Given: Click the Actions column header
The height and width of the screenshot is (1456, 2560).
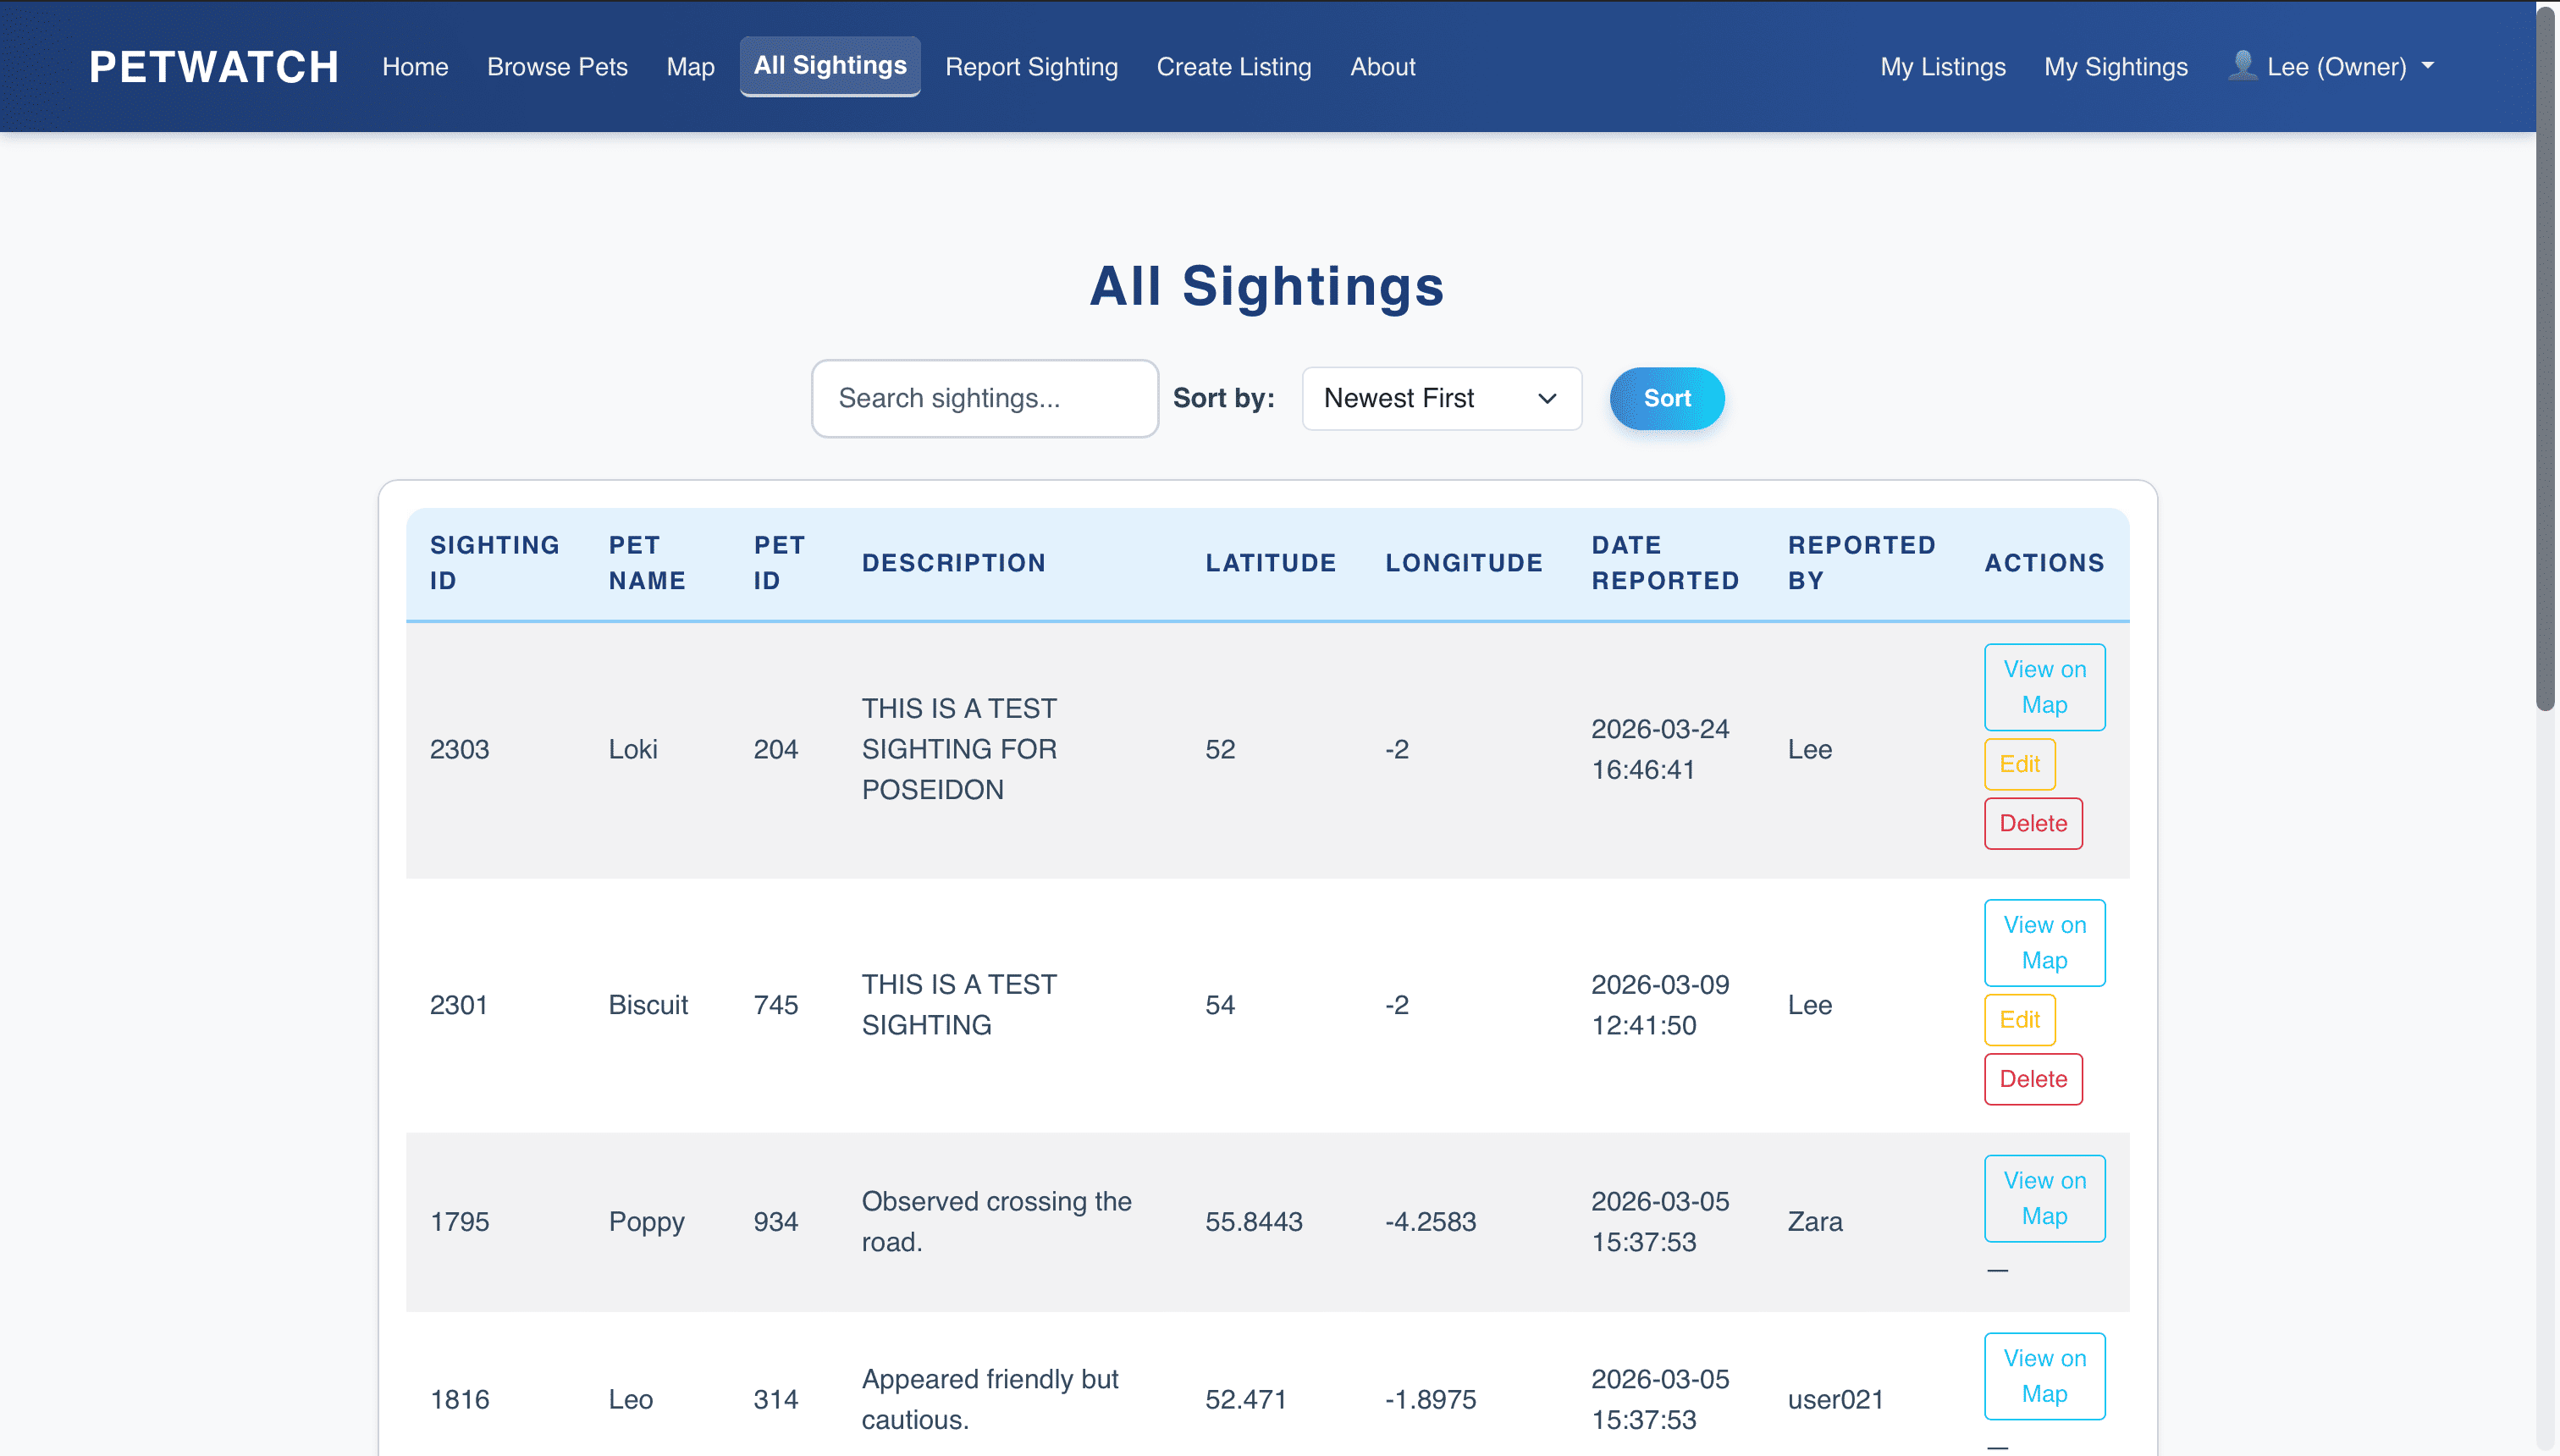Looking at the screenshot, I should click(2044, 563).
